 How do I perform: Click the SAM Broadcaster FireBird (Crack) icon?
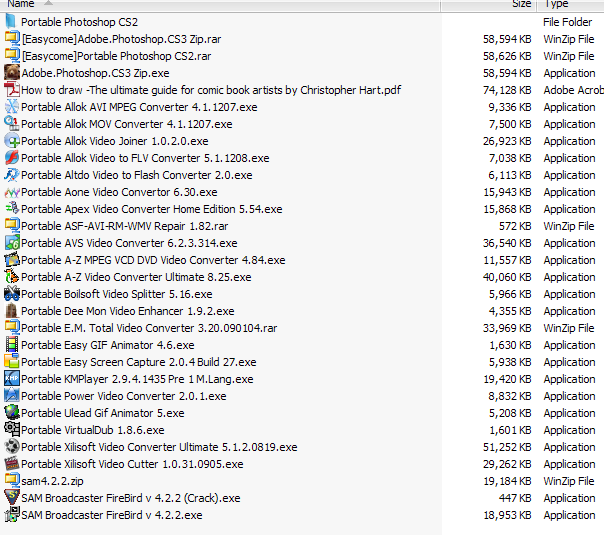pos(12,498)
